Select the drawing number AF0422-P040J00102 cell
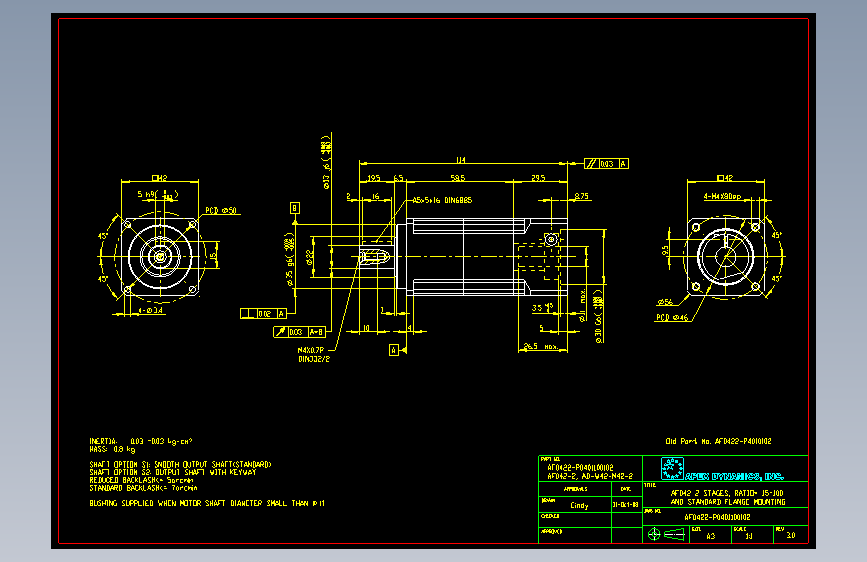This screenshot has height=562, width=867. tap(717, 518)
